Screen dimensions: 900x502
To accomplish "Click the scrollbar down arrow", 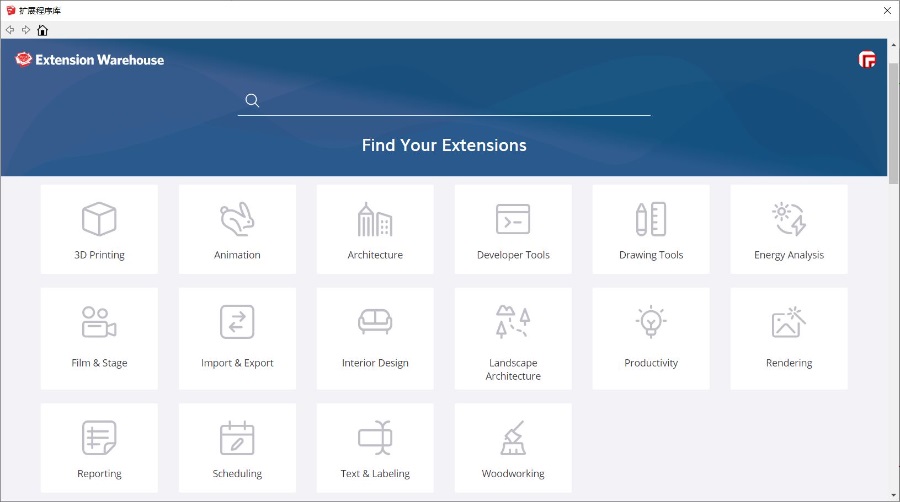I will point(894,495).
